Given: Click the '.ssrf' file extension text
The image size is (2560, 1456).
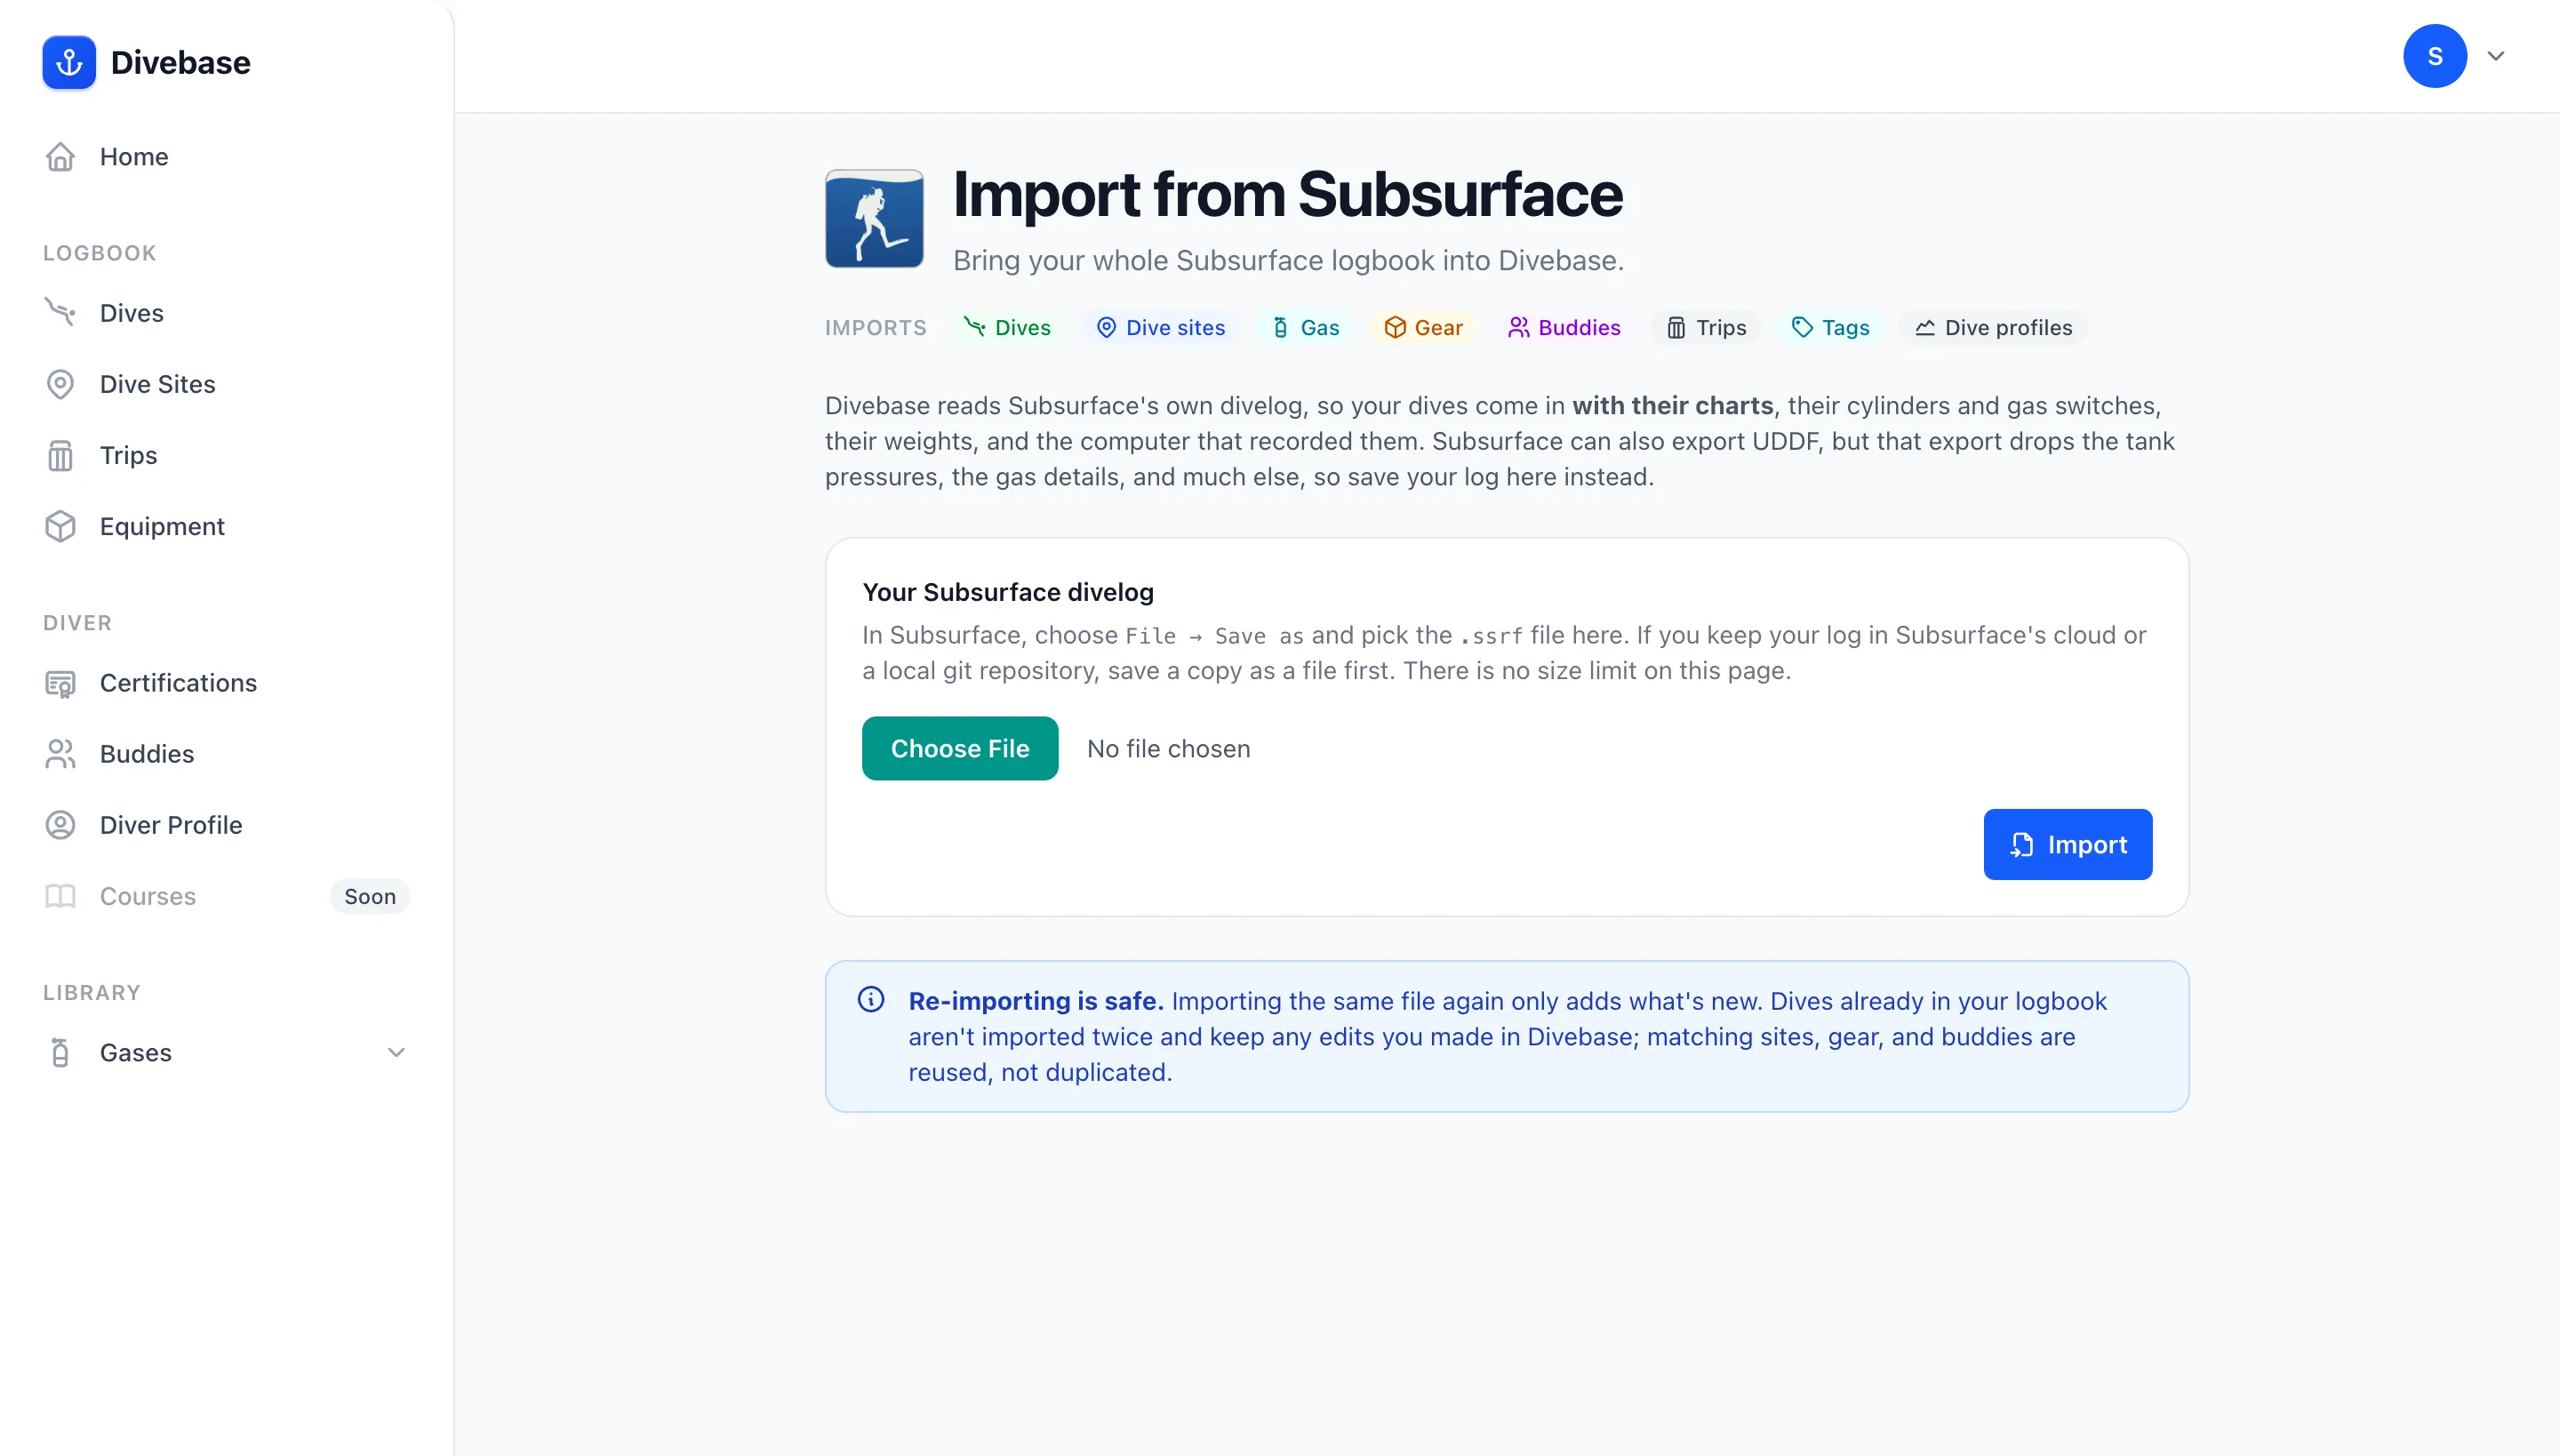Looking at the screenshot, I should (1491, 636).
